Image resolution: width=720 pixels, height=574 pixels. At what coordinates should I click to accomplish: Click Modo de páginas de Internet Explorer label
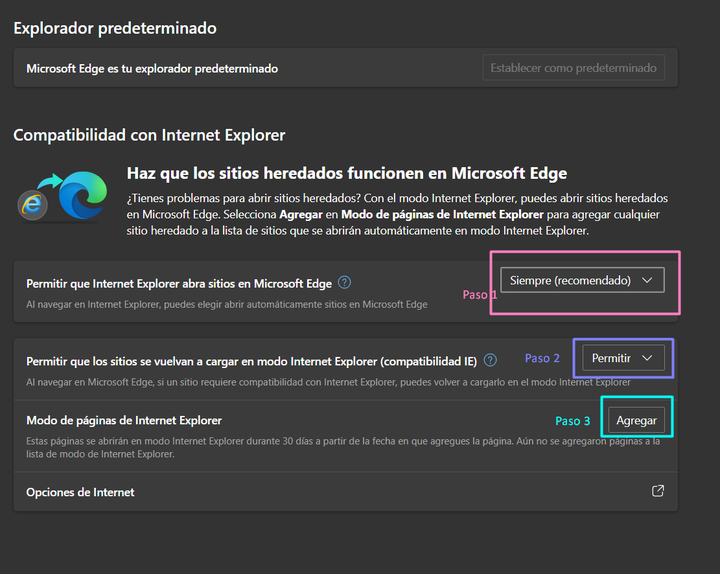click(124, 420)
